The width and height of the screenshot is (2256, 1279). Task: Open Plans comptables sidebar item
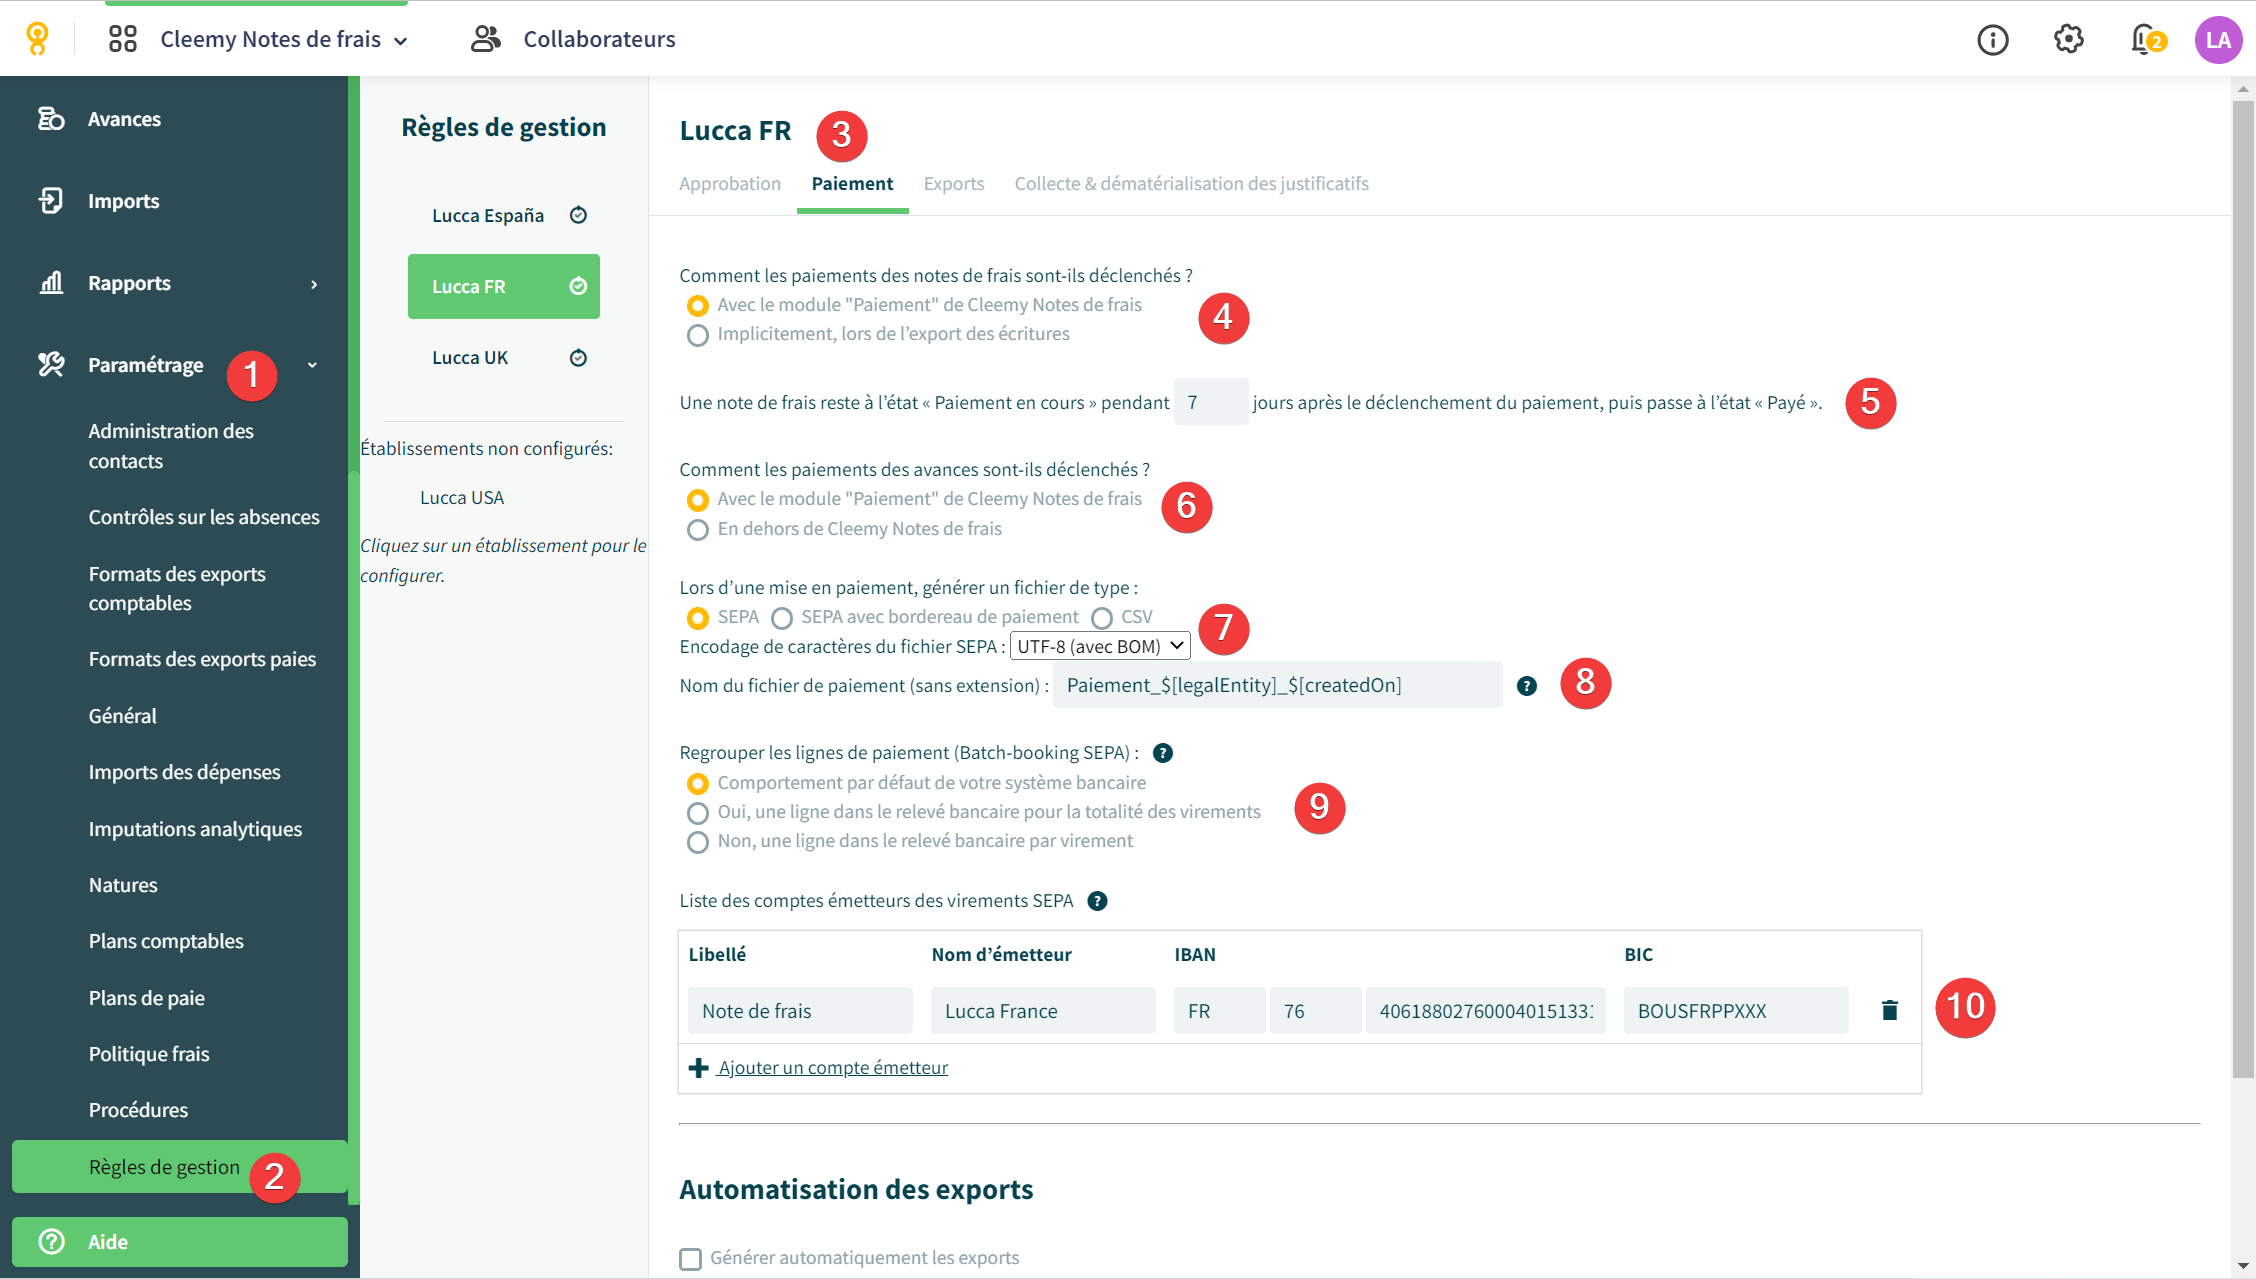(x=166, y=941)
